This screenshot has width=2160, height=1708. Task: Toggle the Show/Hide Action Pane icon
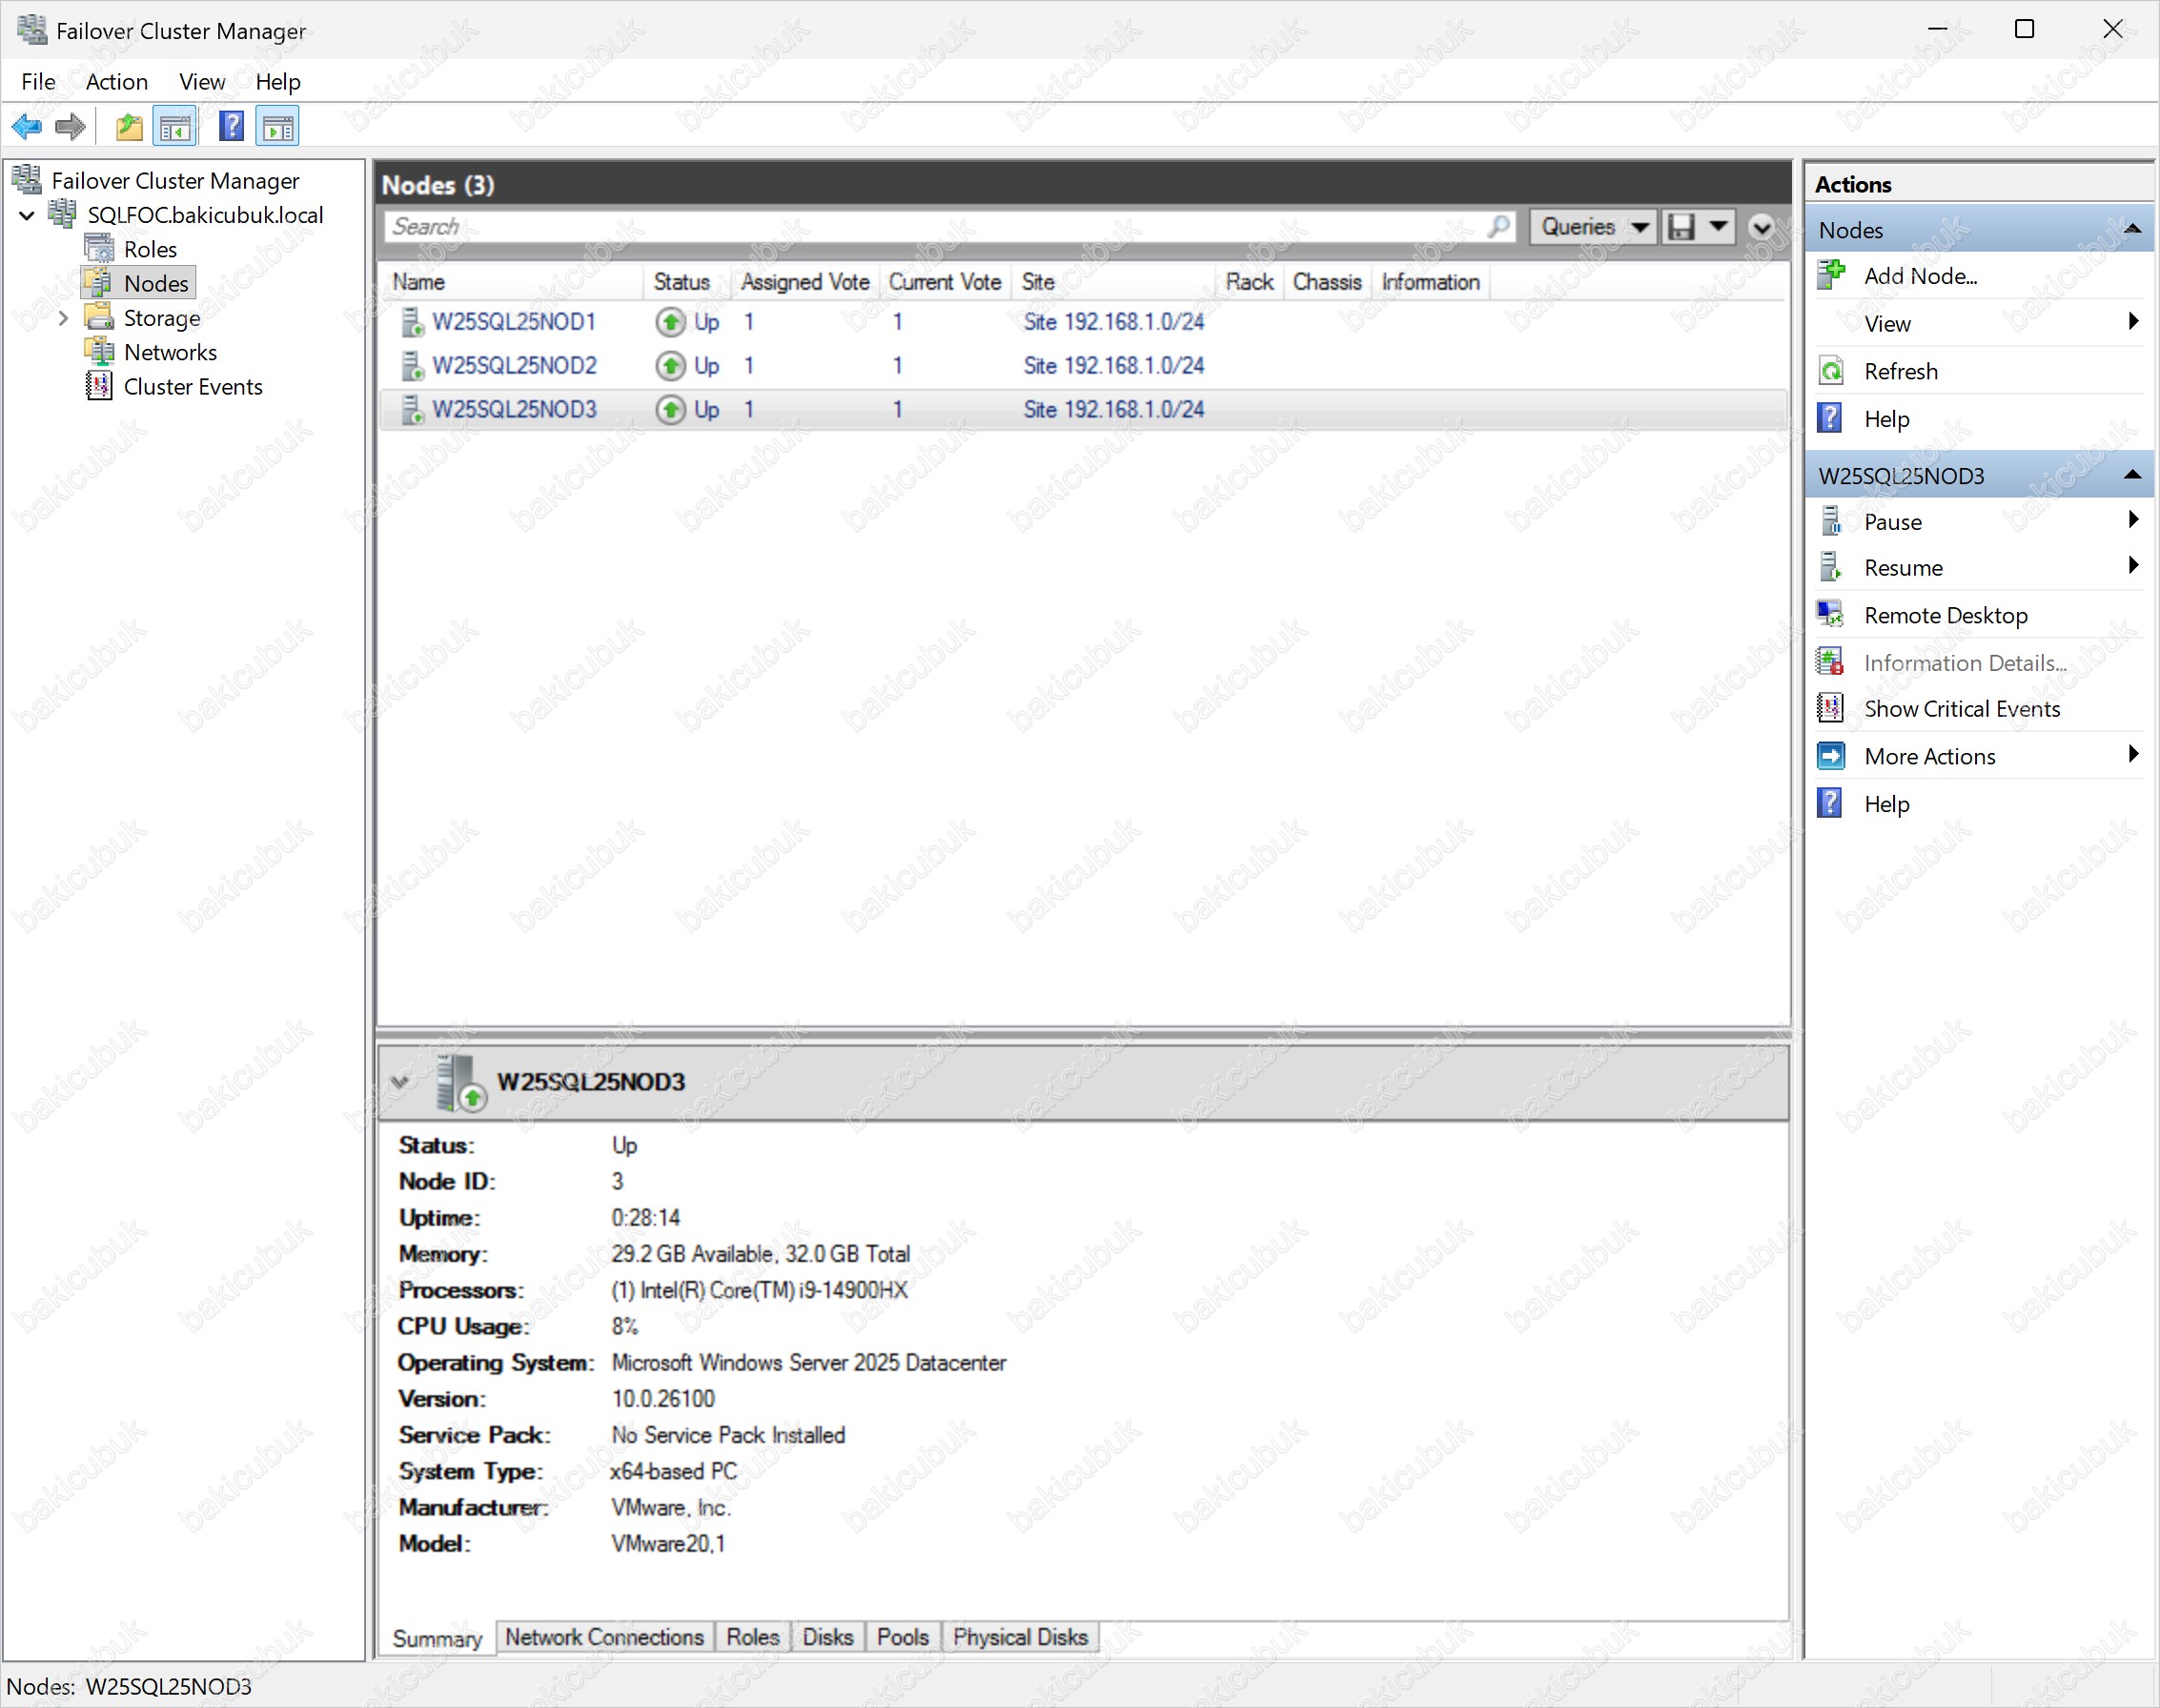[278, 127]
